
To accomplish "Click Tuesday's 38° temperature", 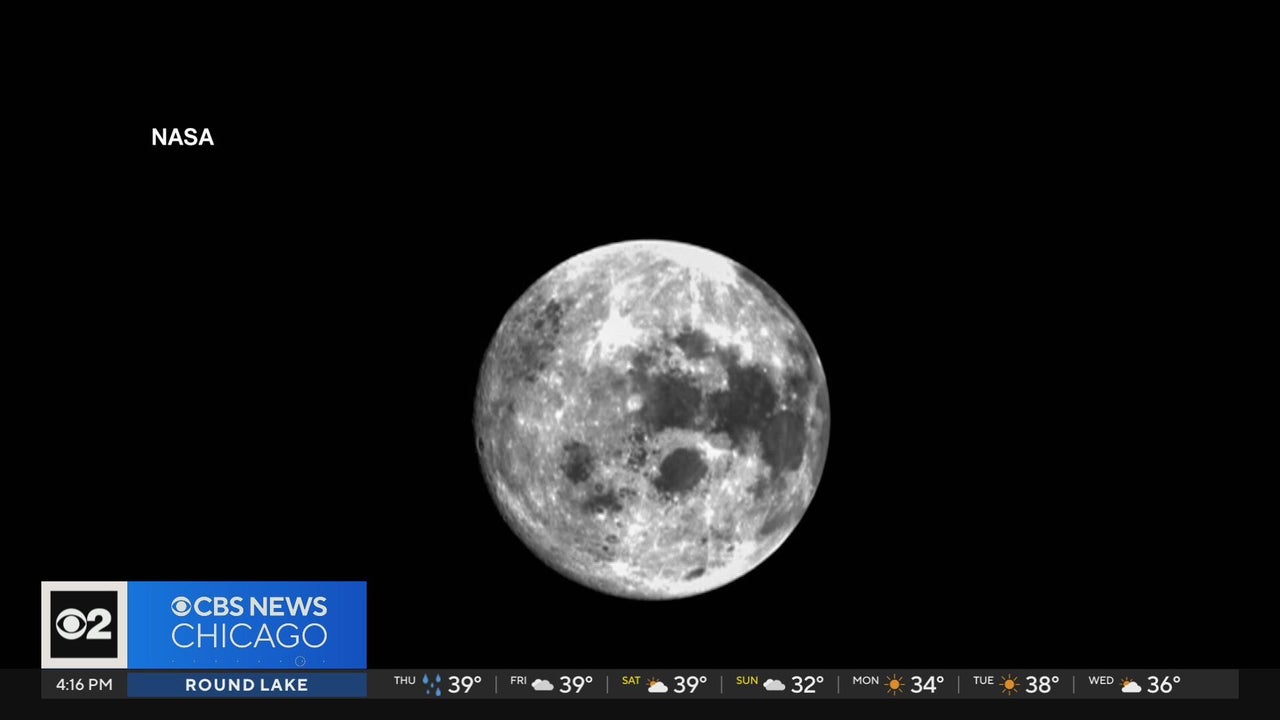I will click(x=1042, y=685).
